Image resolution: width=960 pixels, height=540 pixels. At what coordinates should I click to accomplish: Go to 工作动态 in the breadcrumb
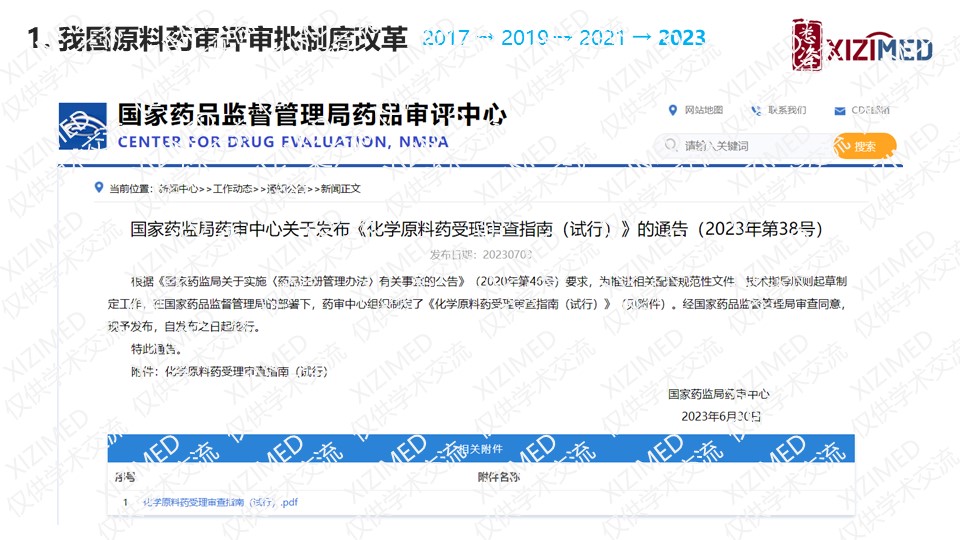click(x=230, y=188)
